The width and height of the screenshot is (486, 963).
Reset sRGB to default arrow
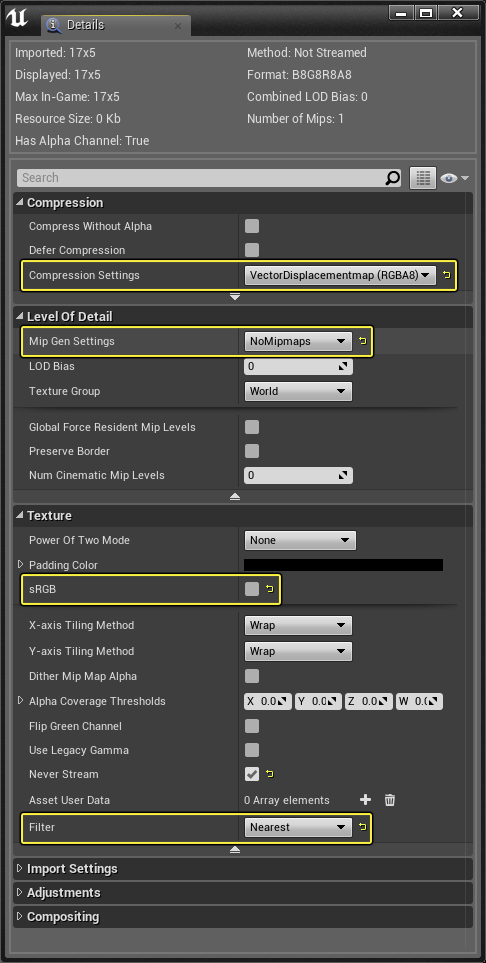pos(270,589)
